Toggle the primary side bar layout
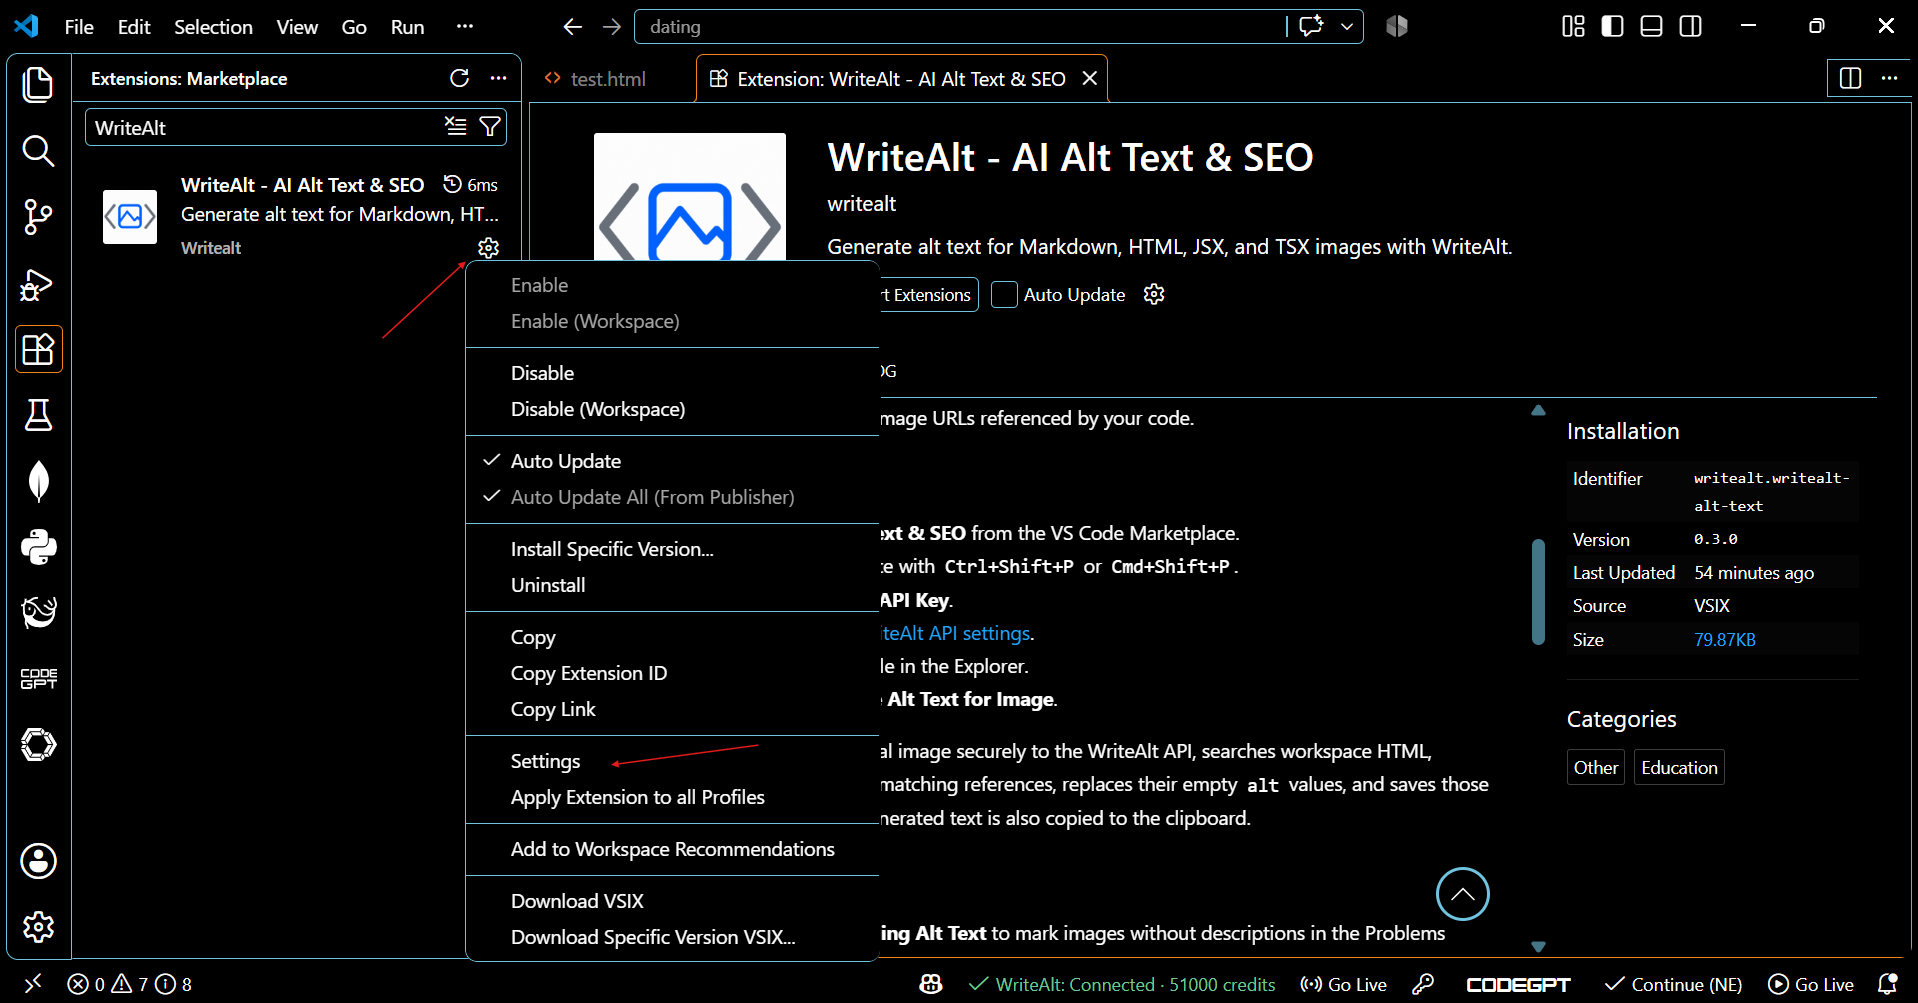Screen dimensions: 1918x1003 pos(1612,26)
